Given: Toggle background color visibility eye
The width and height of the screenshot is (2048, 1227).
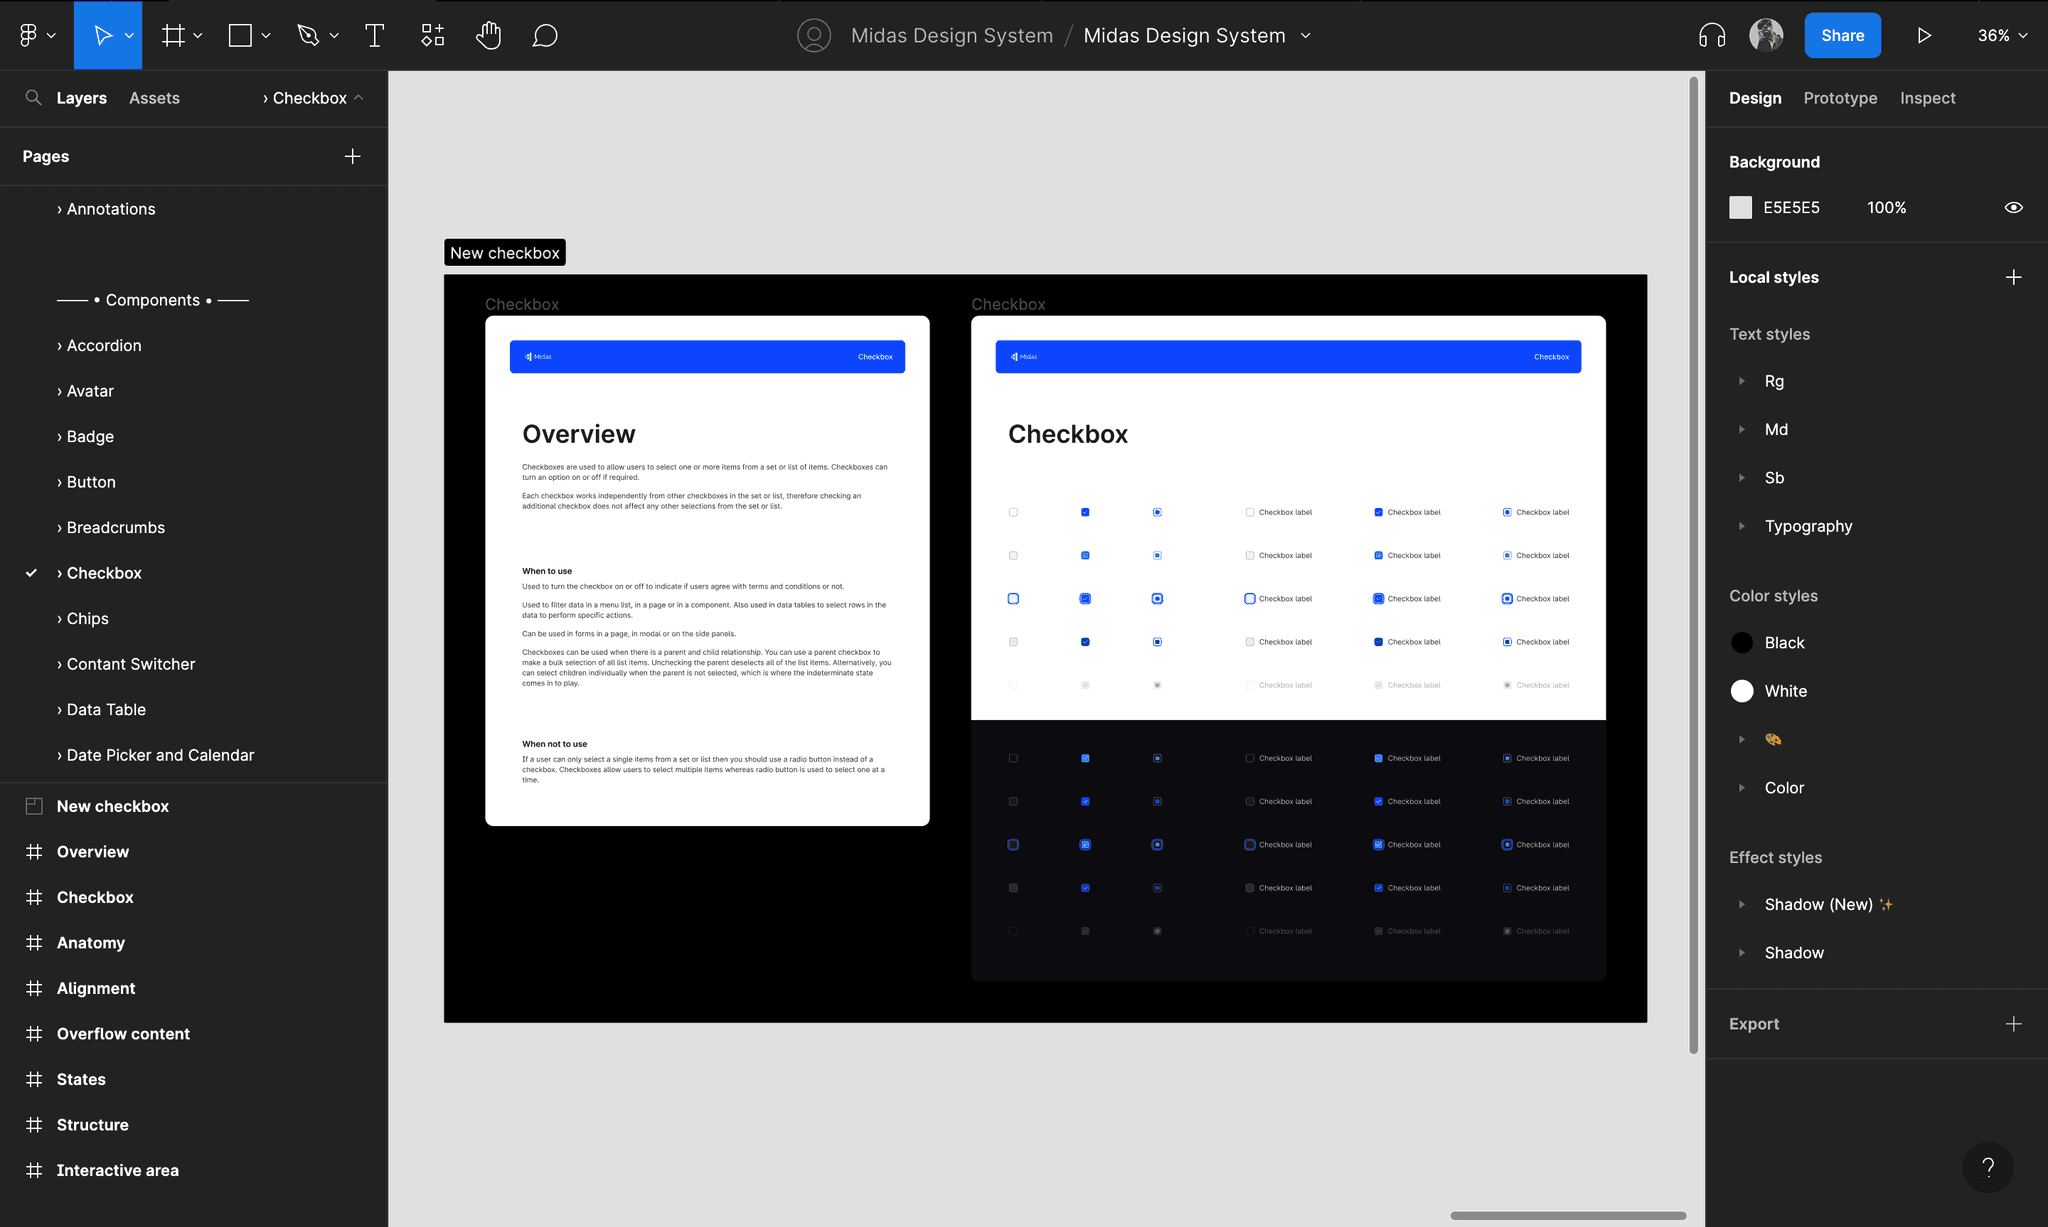Looking at the screenshot, I should [2013, 208].
